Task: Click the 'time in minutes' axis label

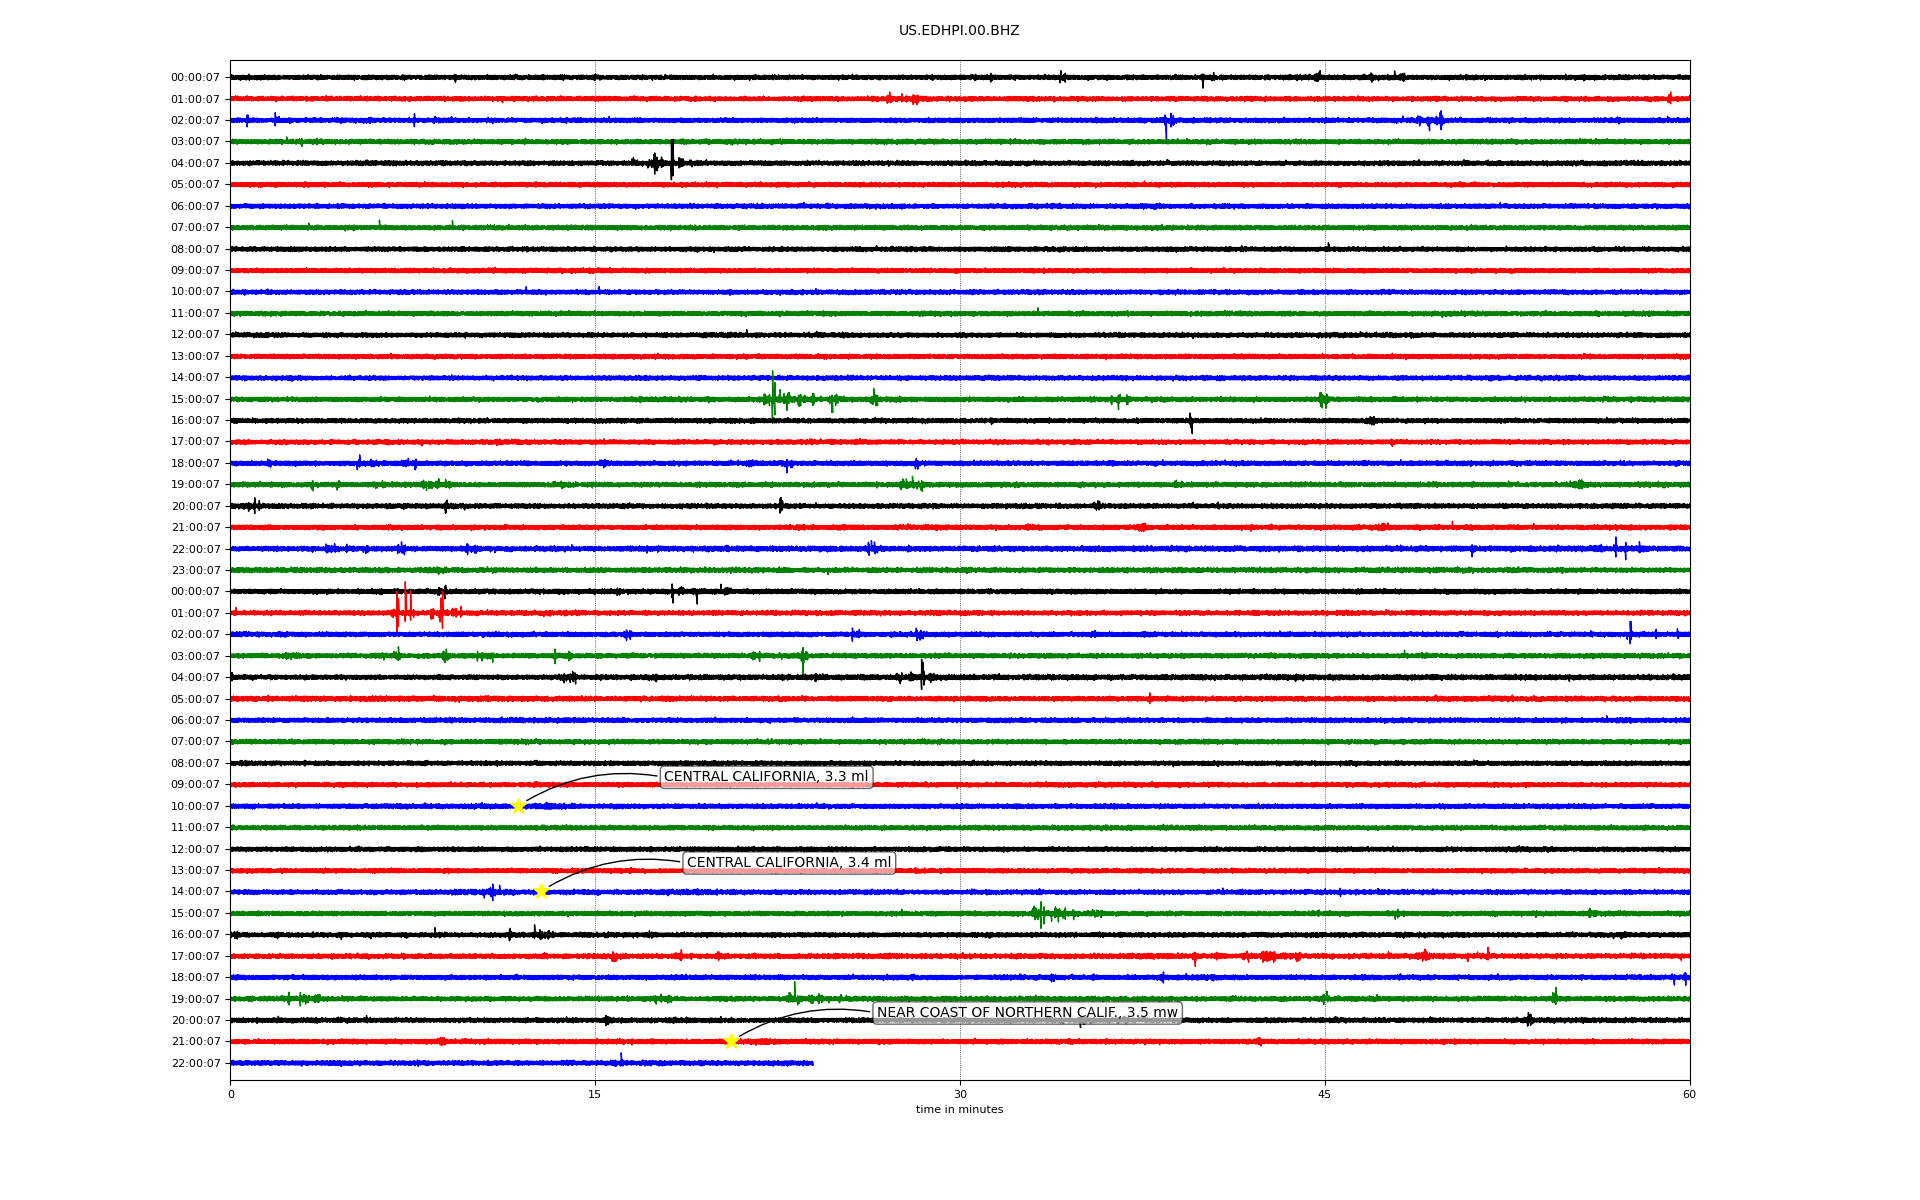Action: click(959, 1109)
